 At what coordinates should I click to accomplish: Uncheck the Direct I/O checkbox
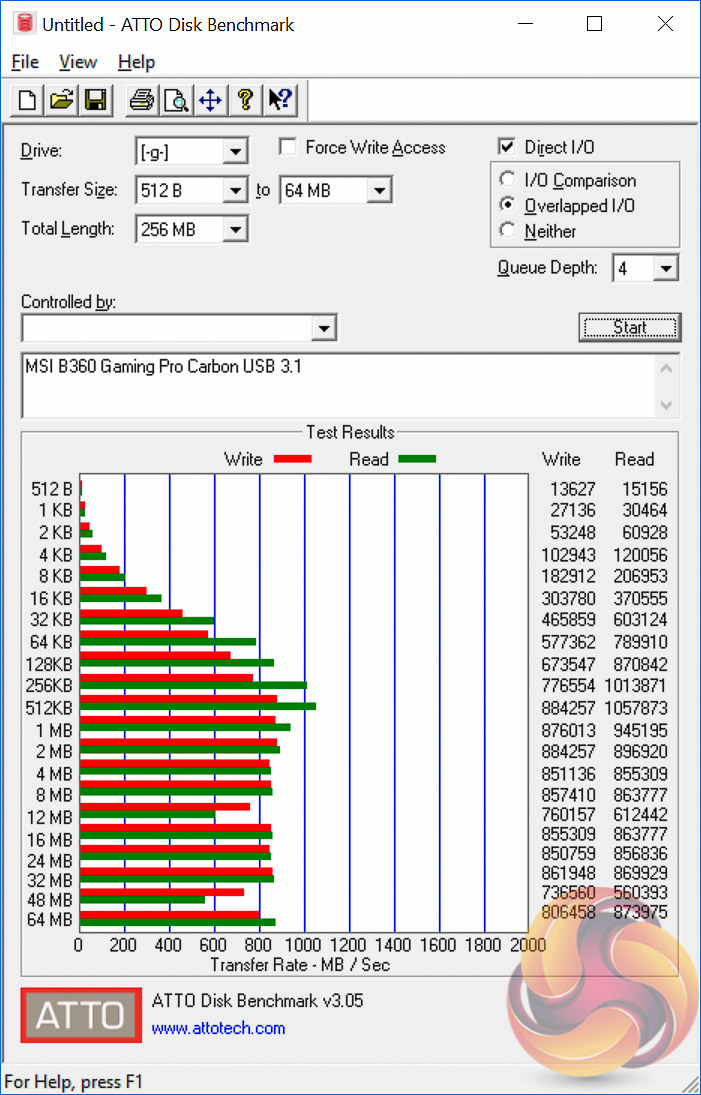tap(506, 147)
